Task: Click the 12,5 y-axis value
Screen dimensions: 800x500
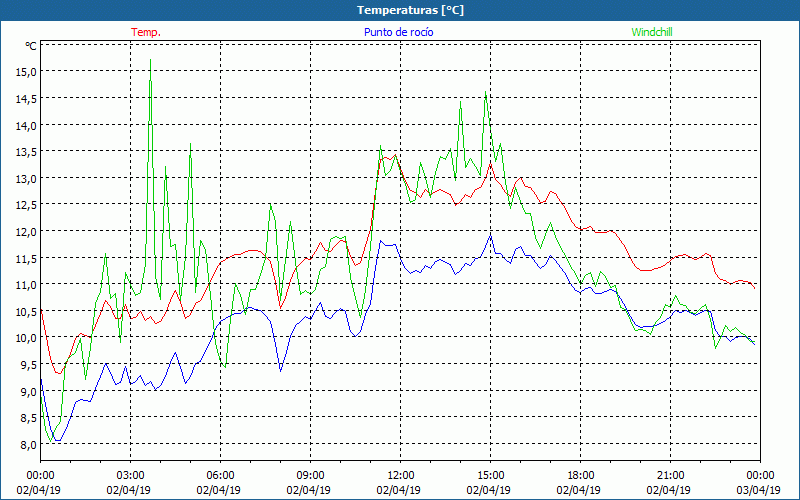Action: click(27, 206)
